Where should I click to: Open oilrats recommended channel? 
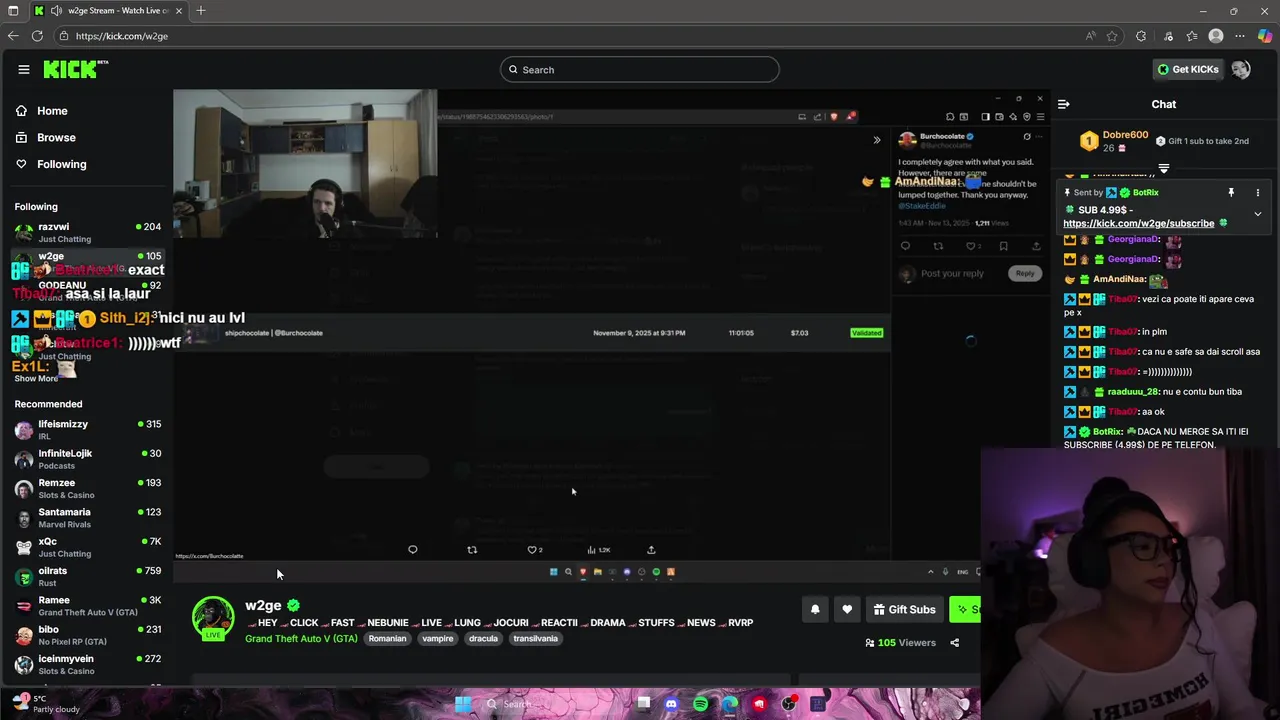pos(88,577)
